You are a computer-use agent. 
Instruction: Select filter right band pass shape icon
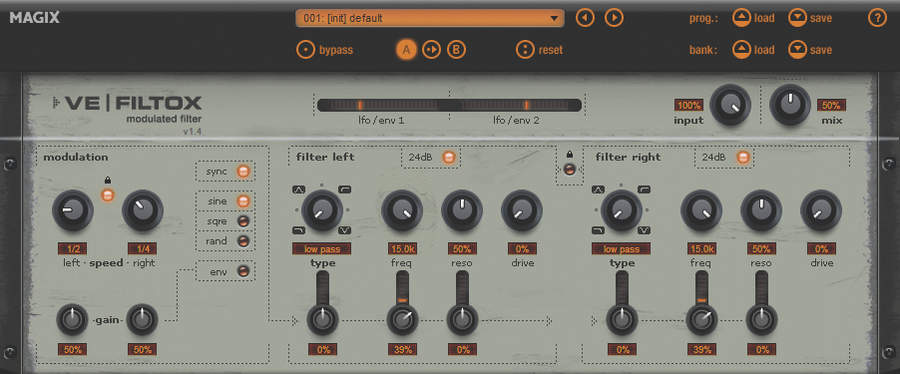pos(599,189)
